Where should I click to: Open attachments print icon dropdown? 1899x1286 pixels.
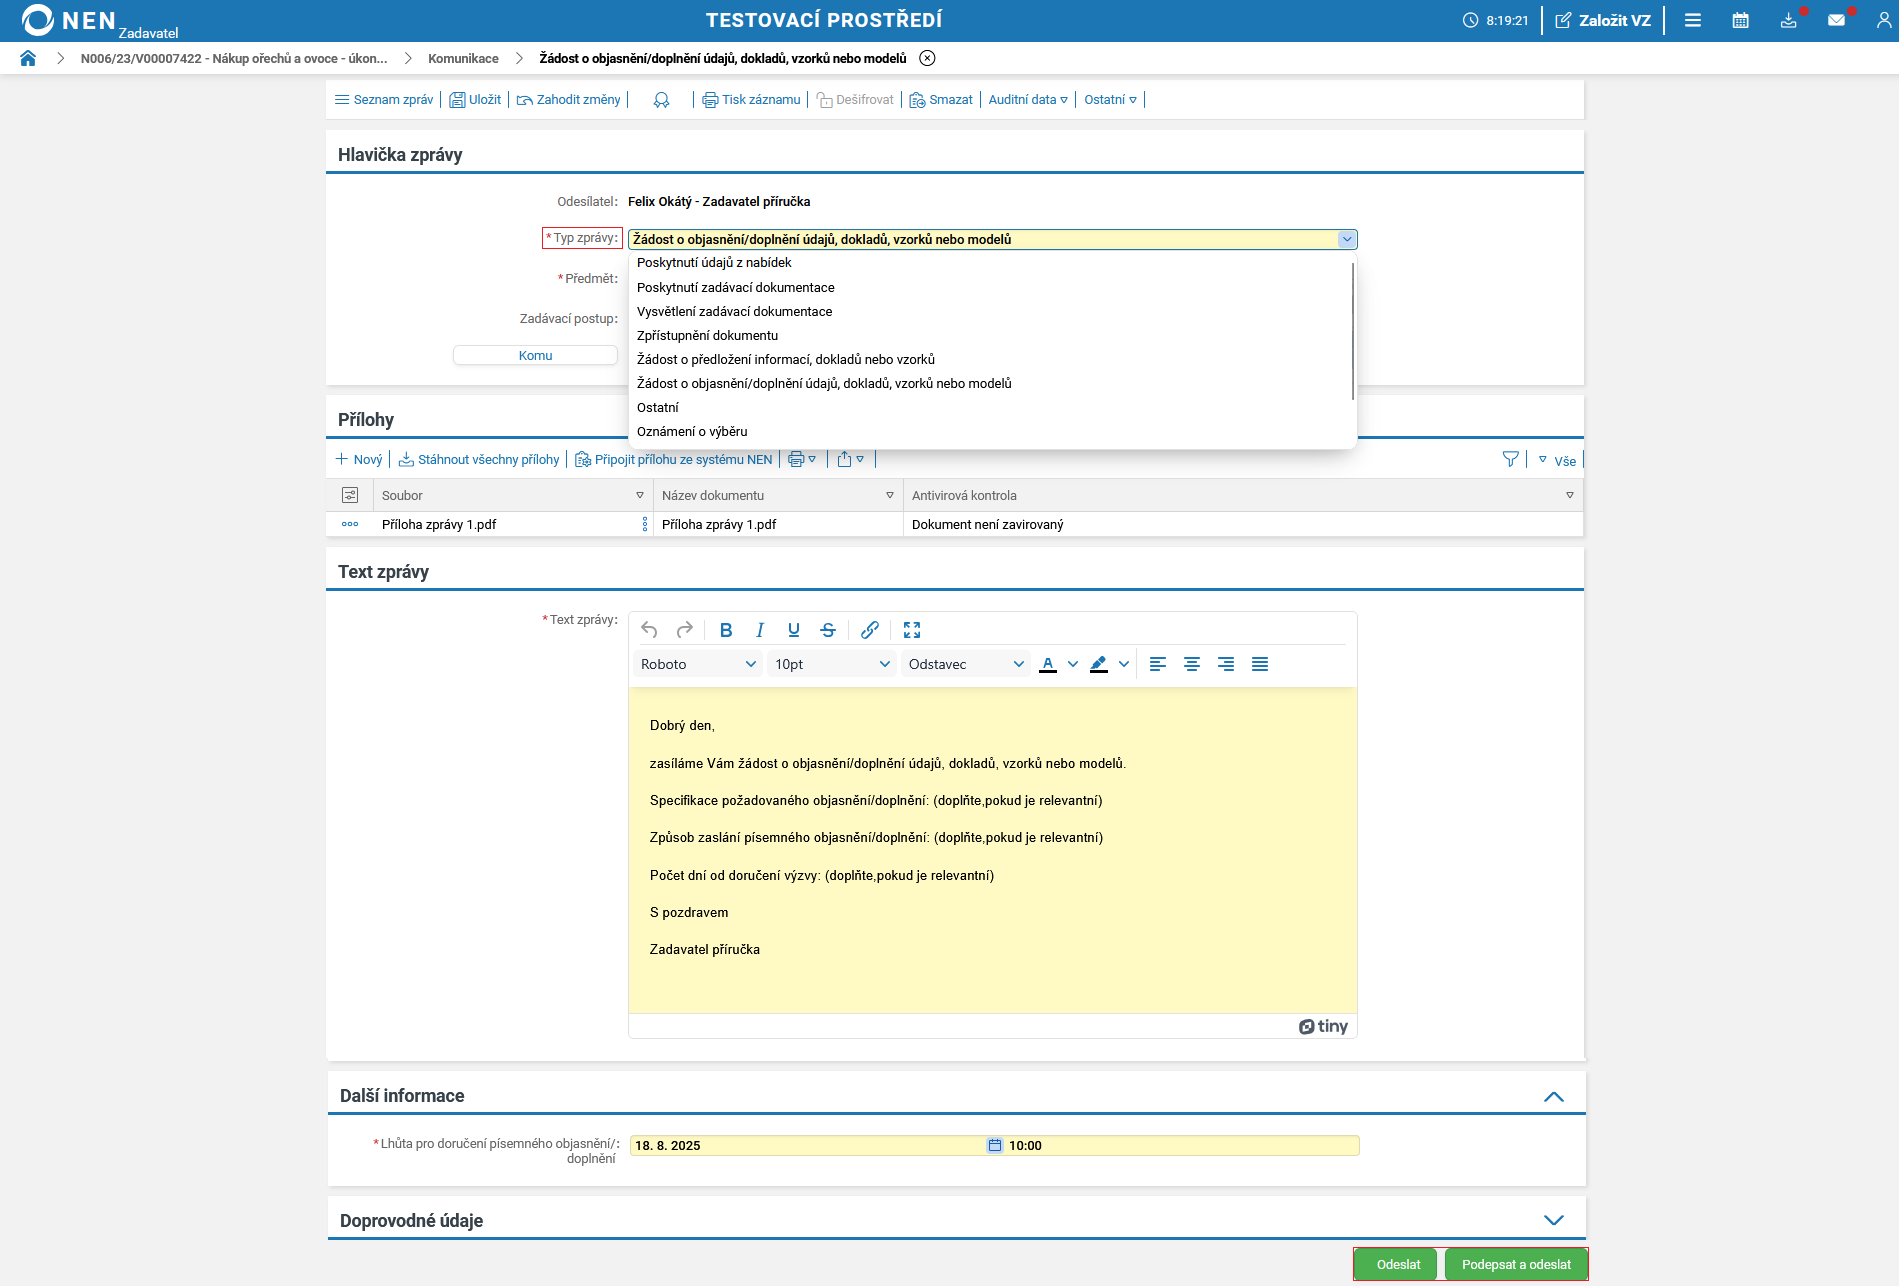802,460
